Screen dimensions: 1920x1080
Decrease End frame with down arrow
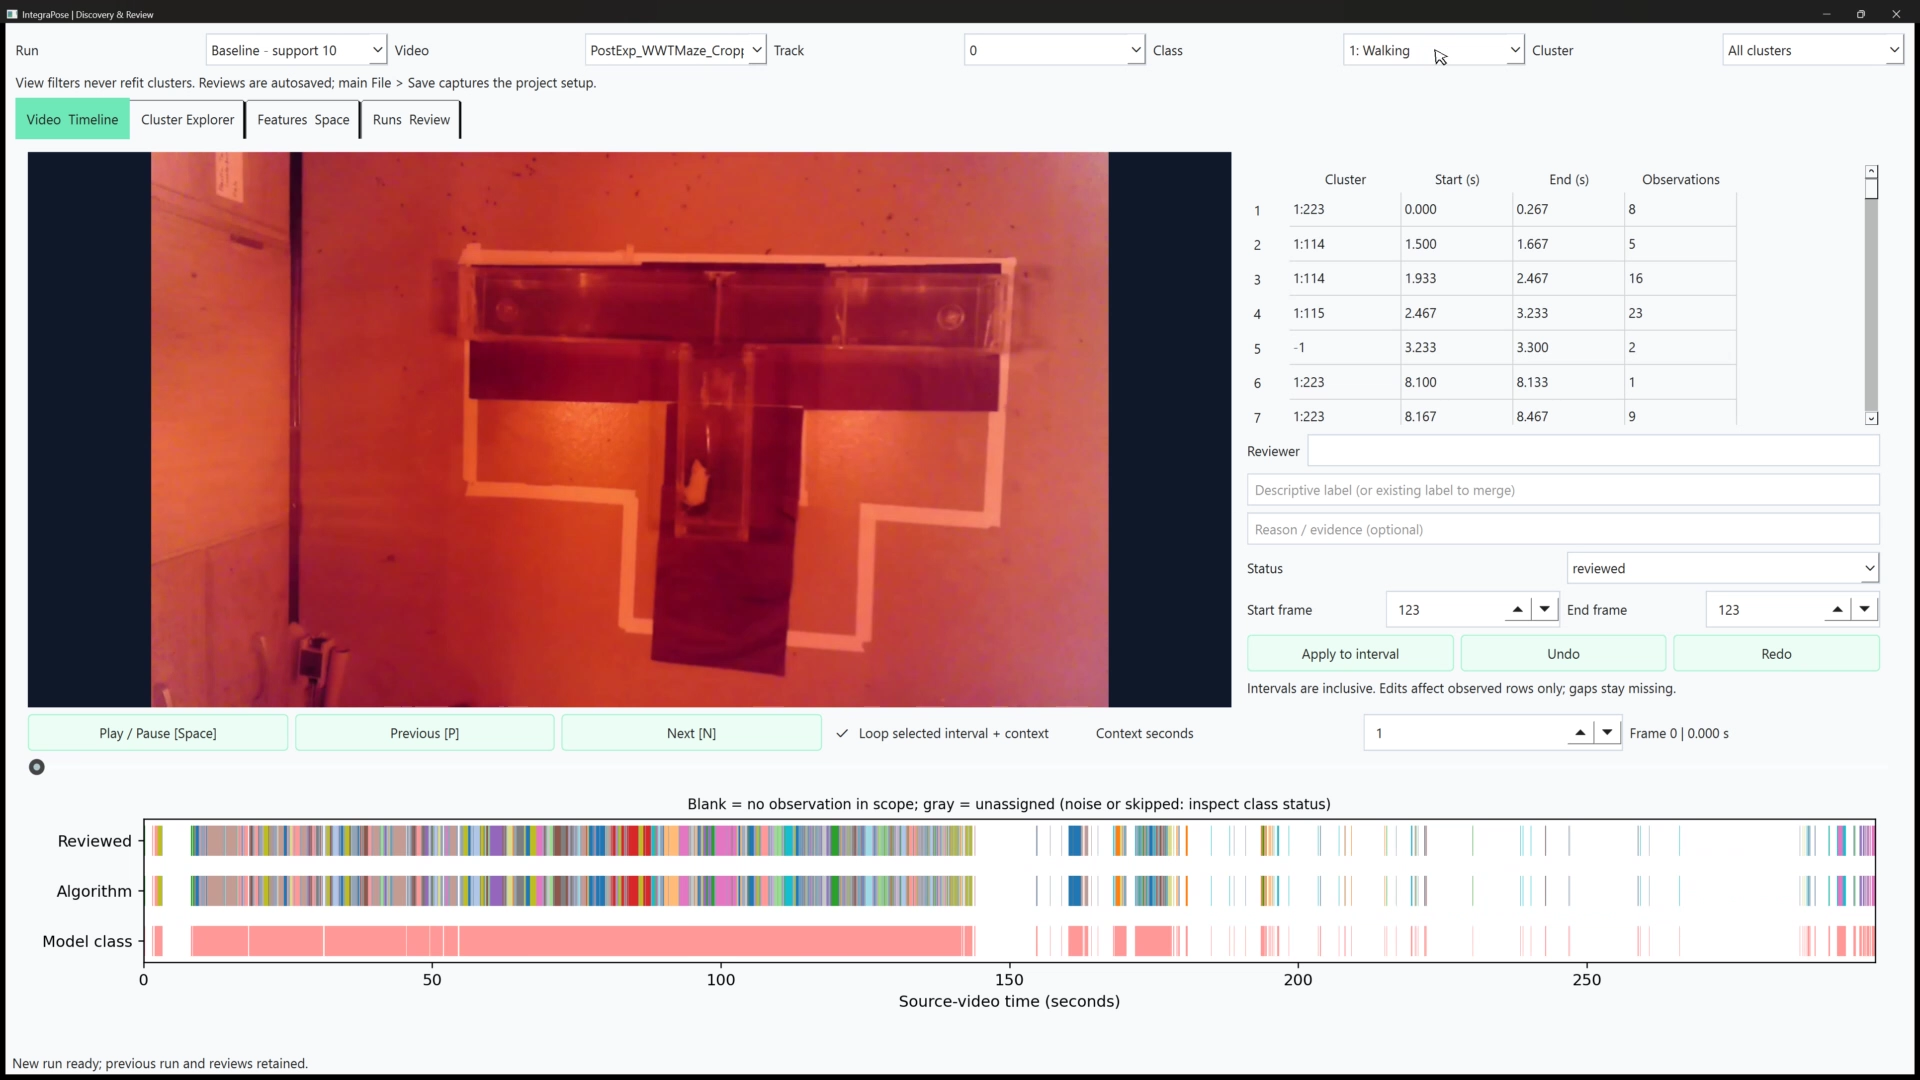tap(1865, 609)
